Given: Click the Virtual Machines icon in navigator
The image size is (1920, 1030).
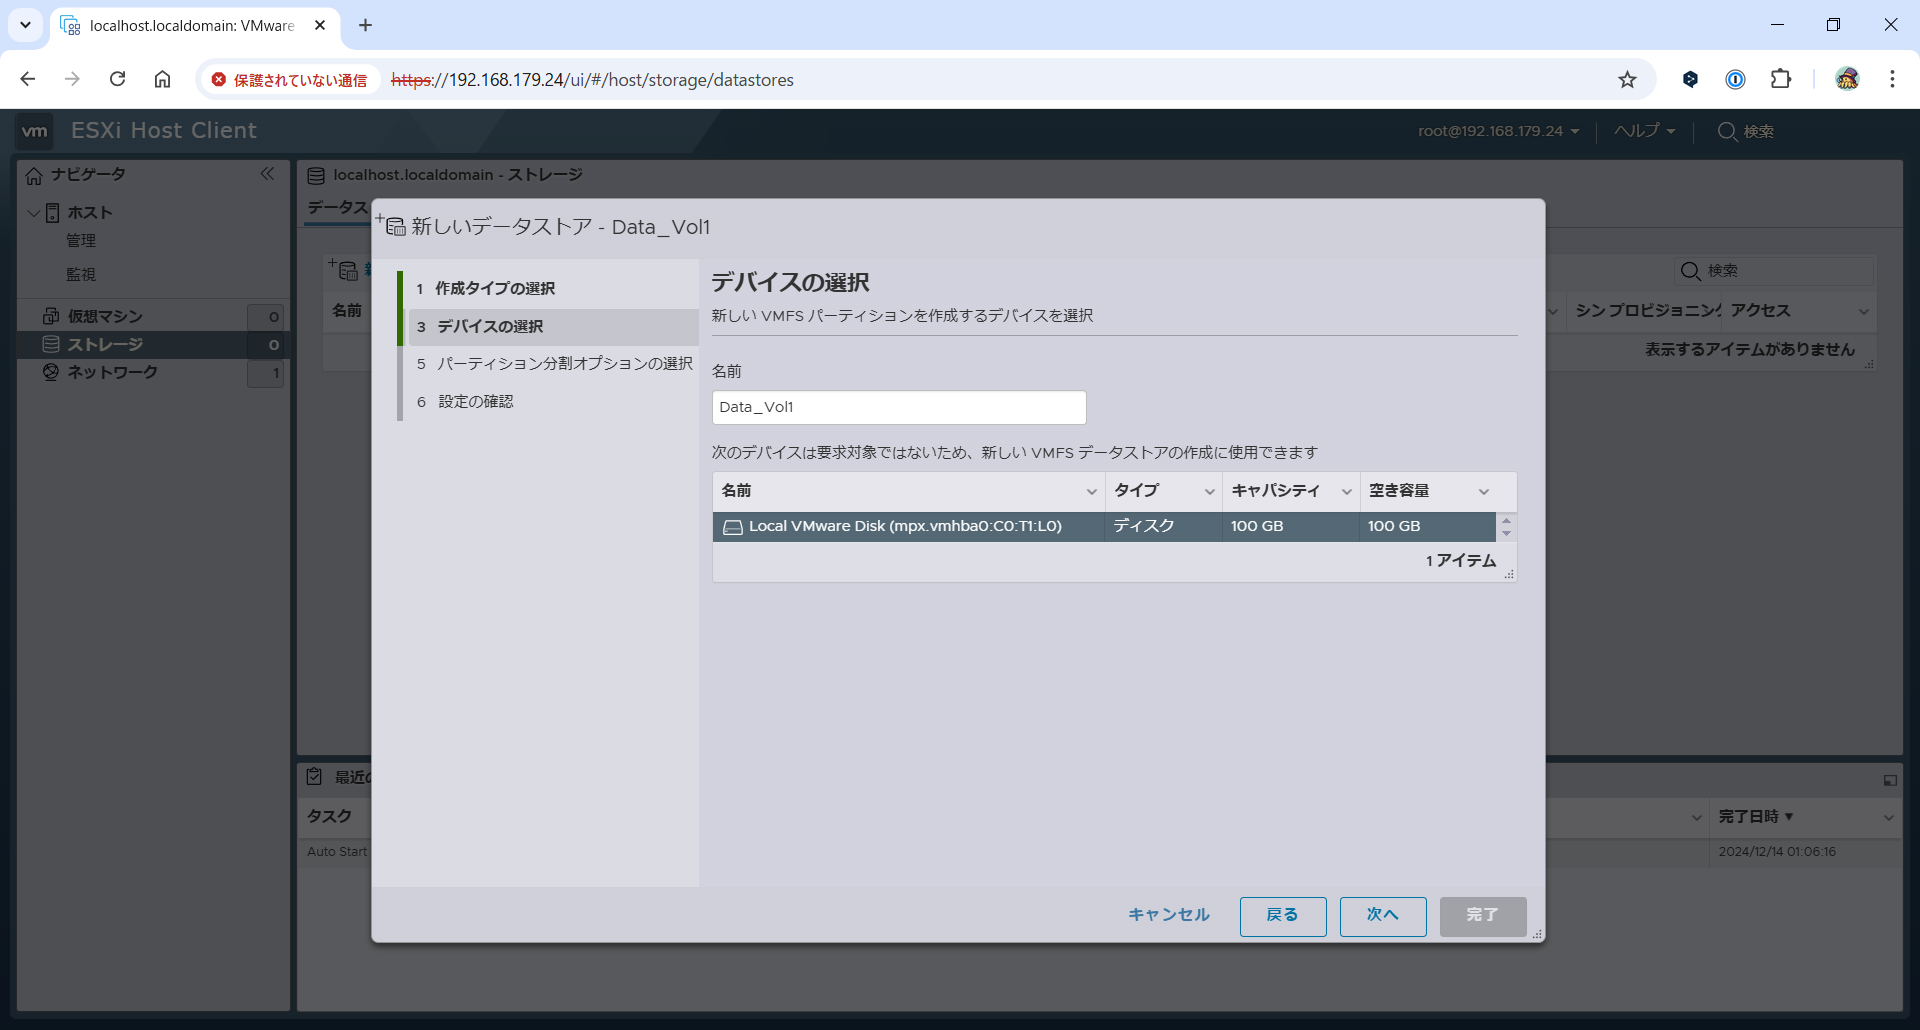Looking at the screenshot, I should coord(51,316).
